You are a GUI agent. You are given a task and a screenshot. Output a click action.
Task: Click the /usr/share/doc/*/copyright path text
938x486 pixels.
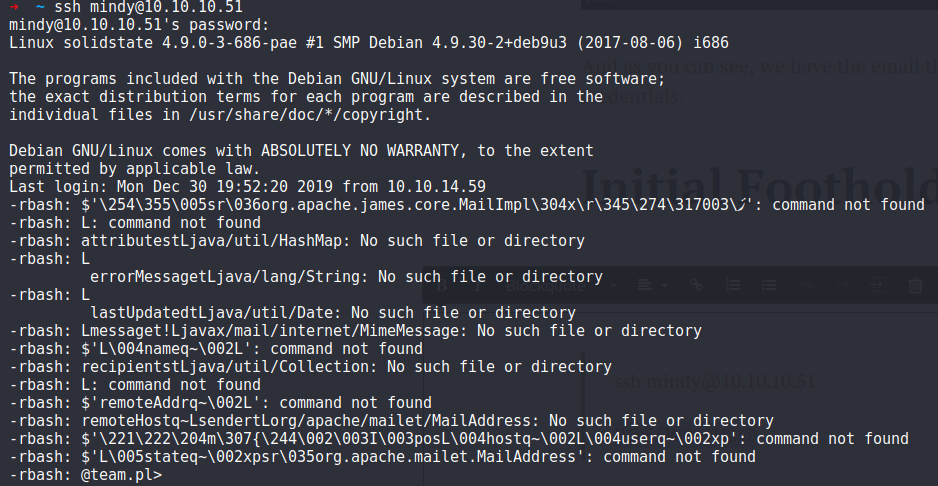pyautogui.click(x=309, y=115)
